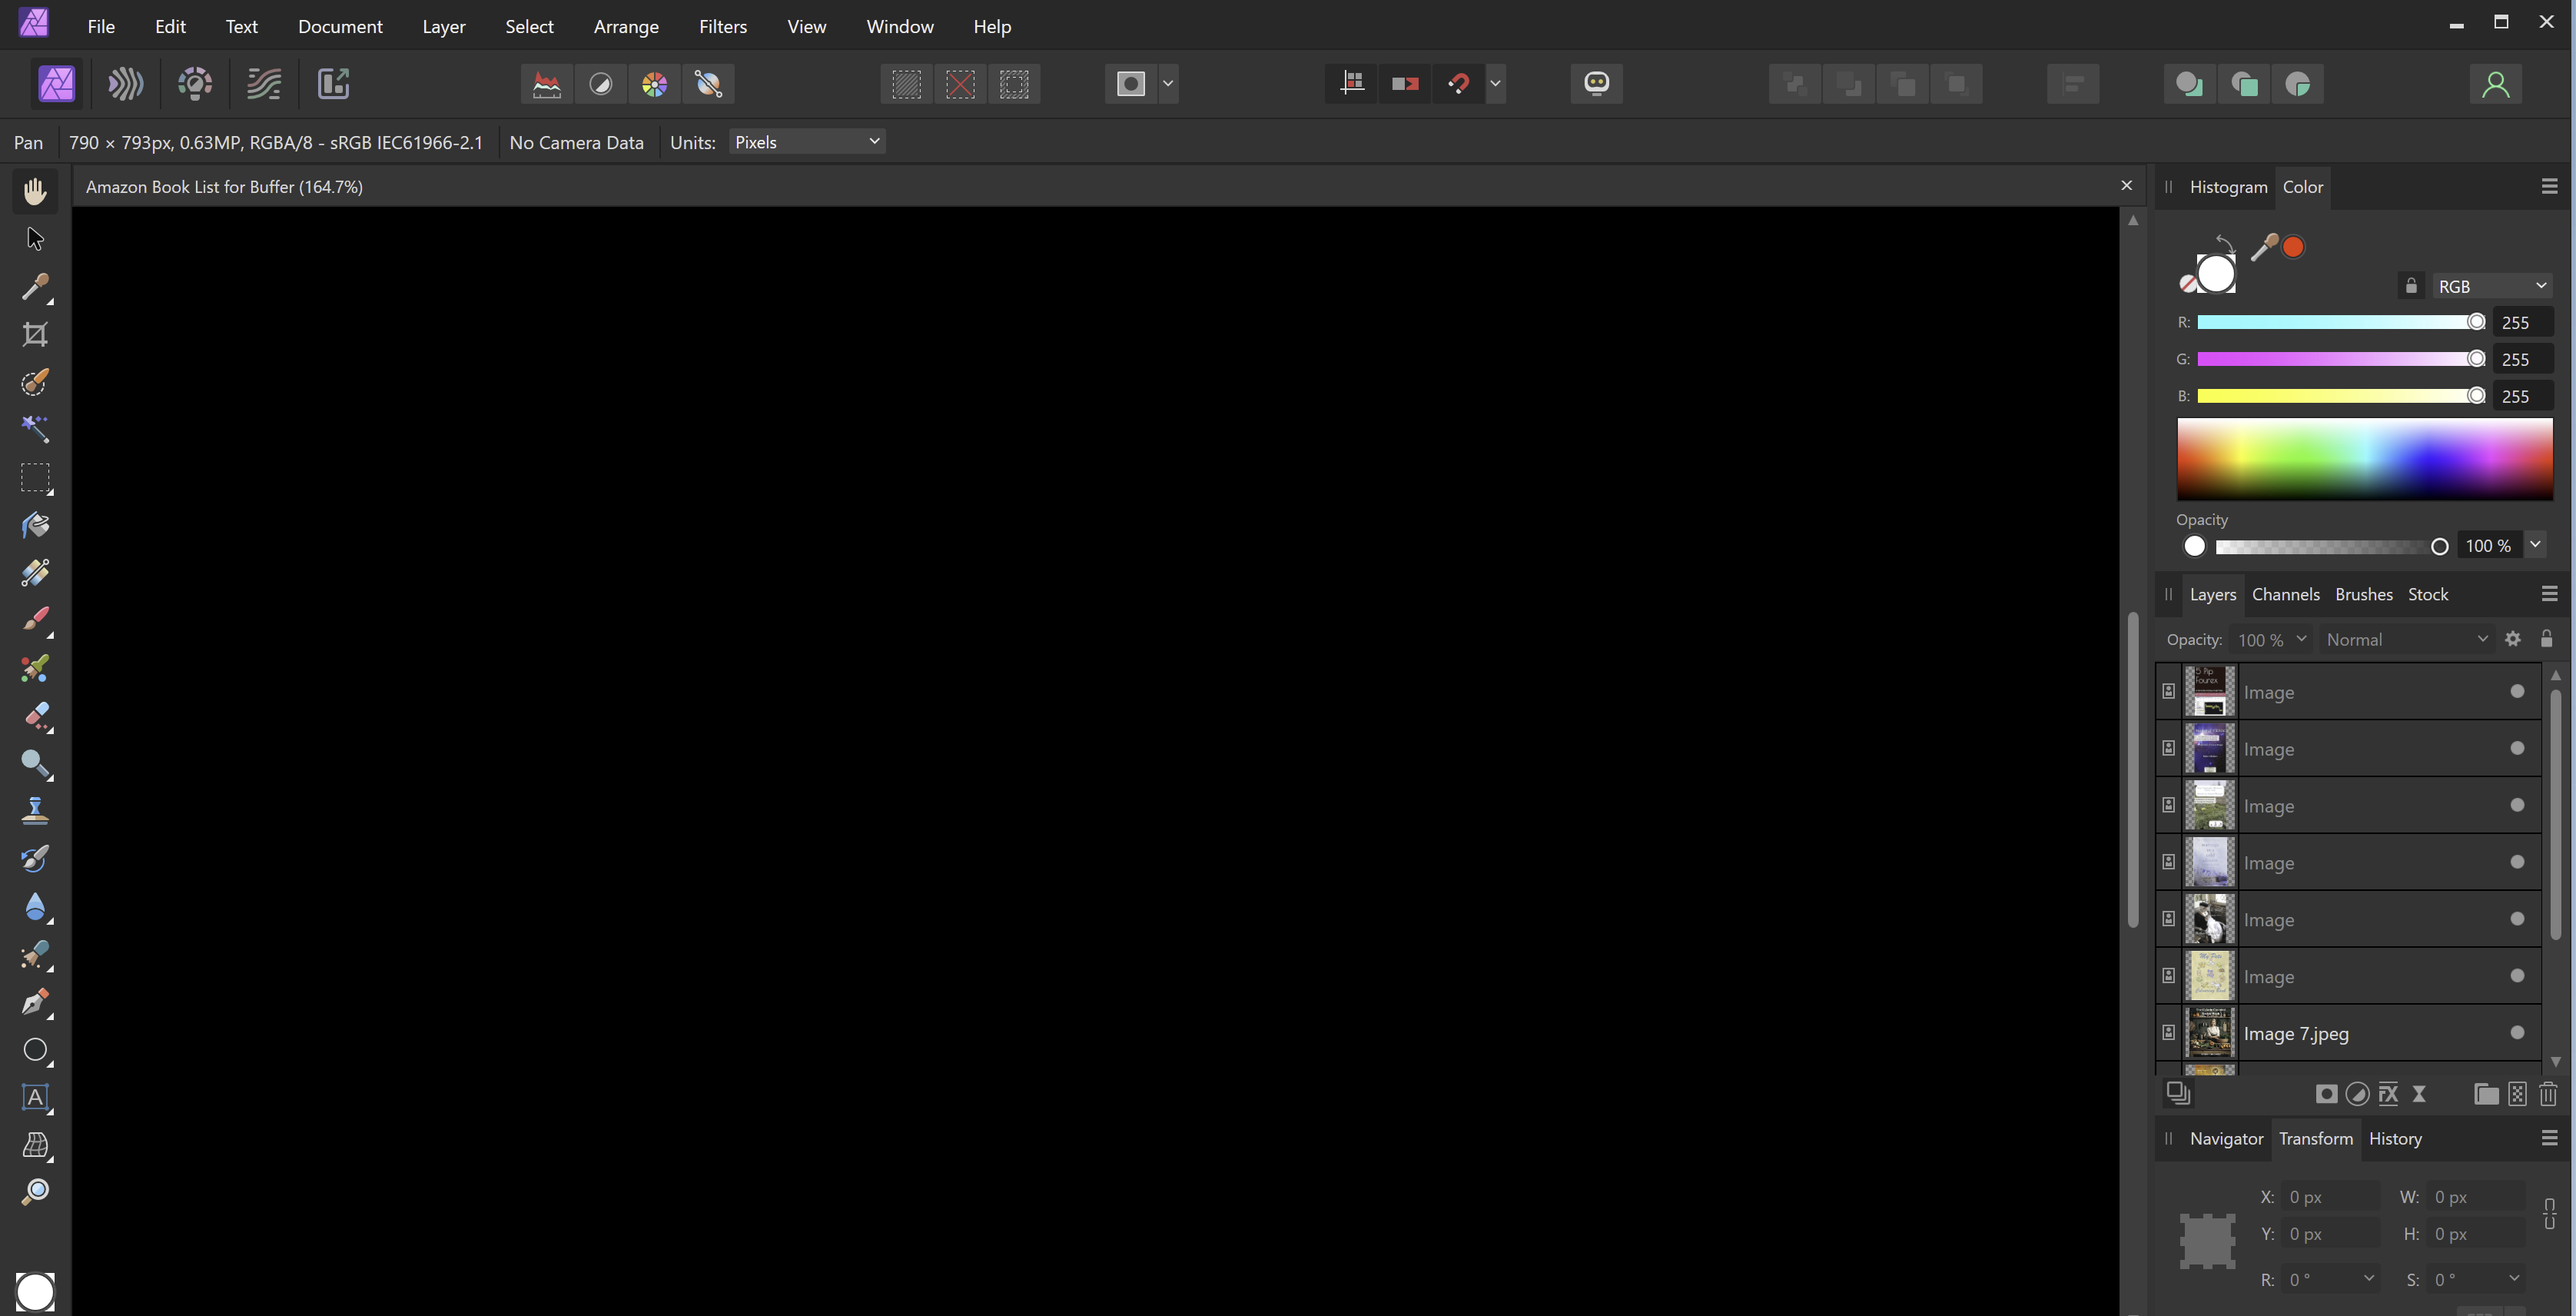Toggle visibility of Image 7.jpeg layer
2576x1316 pixels.
pos(2517,1033)
